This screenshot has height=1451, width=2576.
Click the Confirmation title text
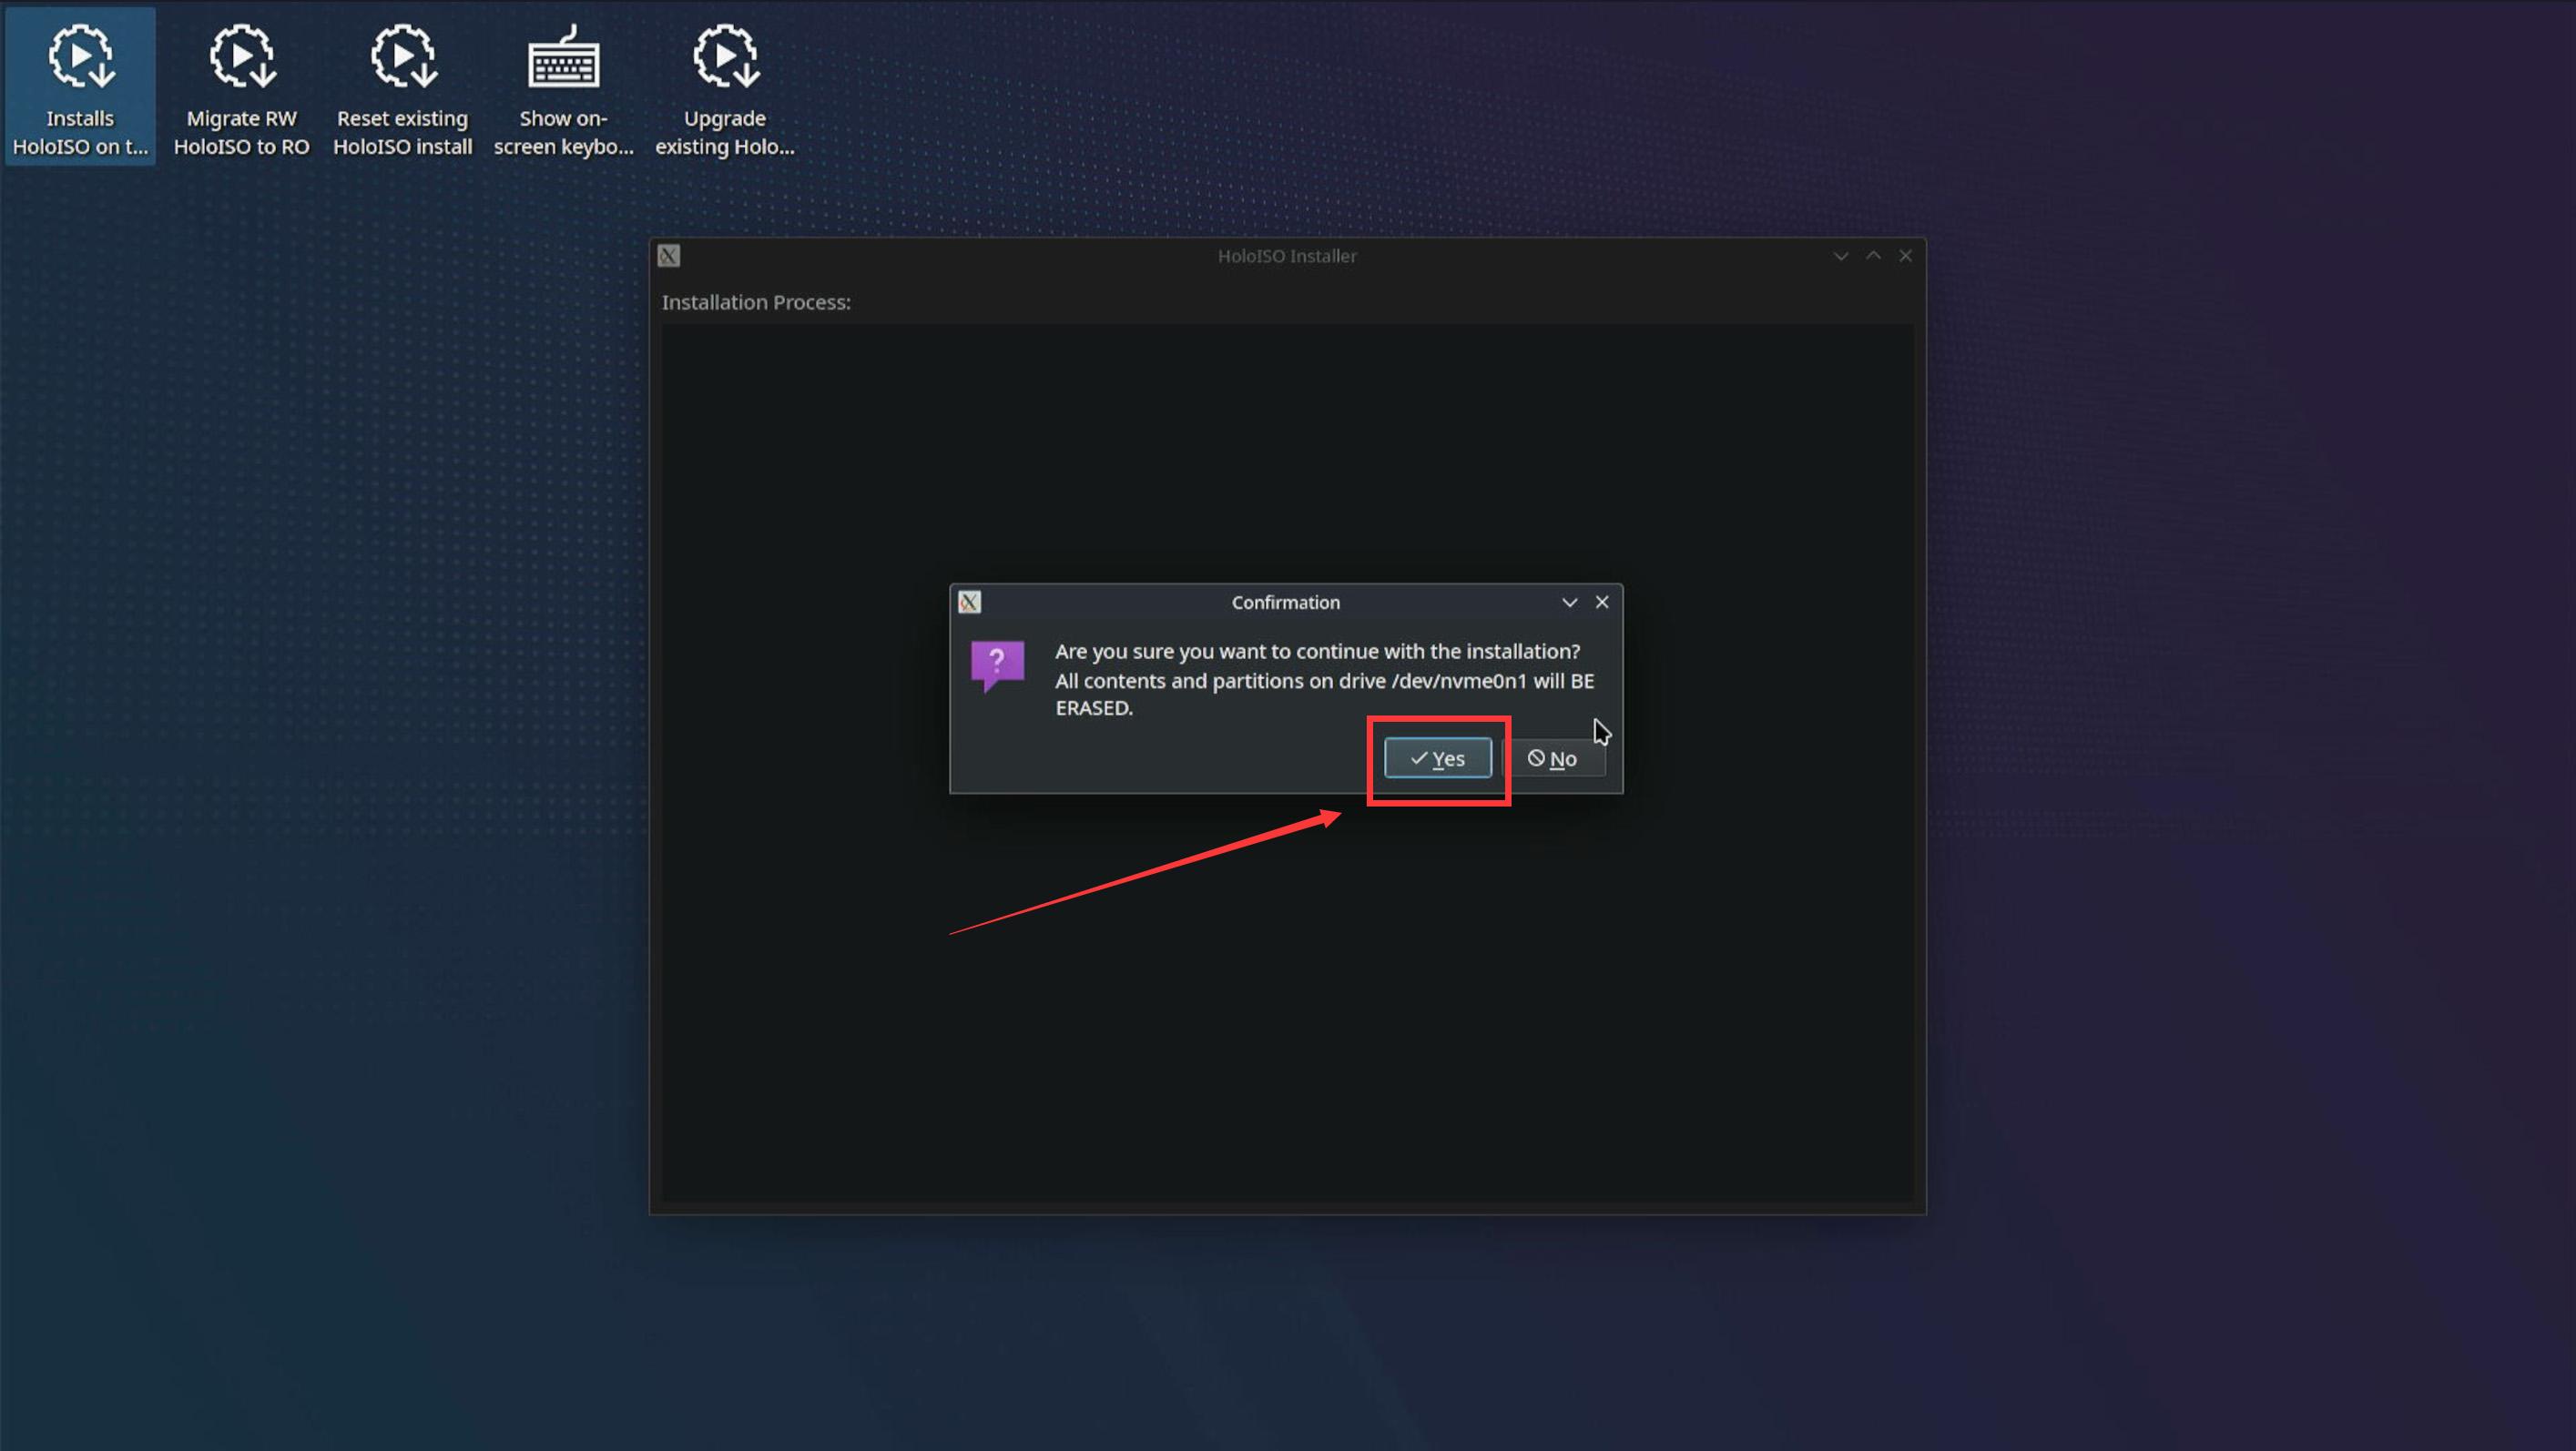(1285, 602)
